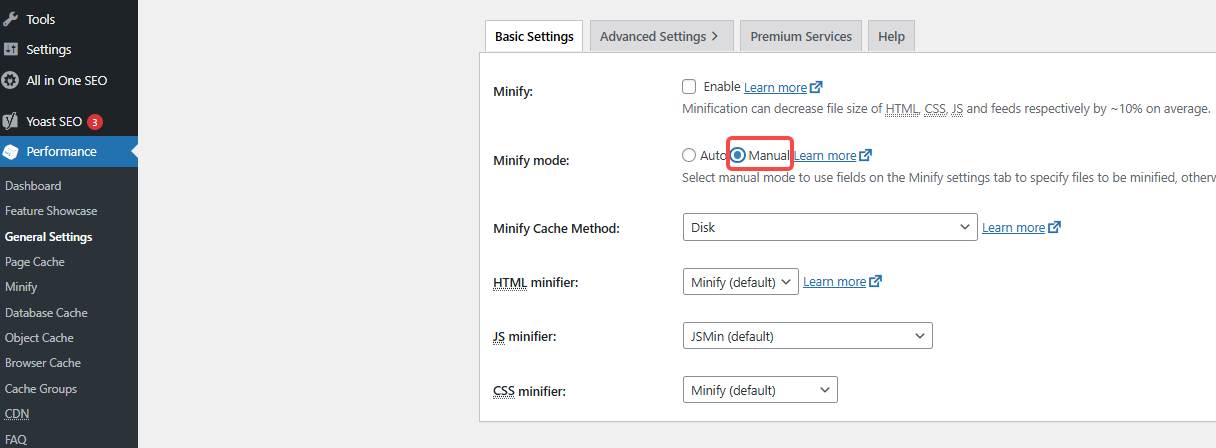Select the Auto minify mode radio
Image resolution: width=1216 pixels, height=448 pixels.
pyautogui.click(x=688, y=155)
